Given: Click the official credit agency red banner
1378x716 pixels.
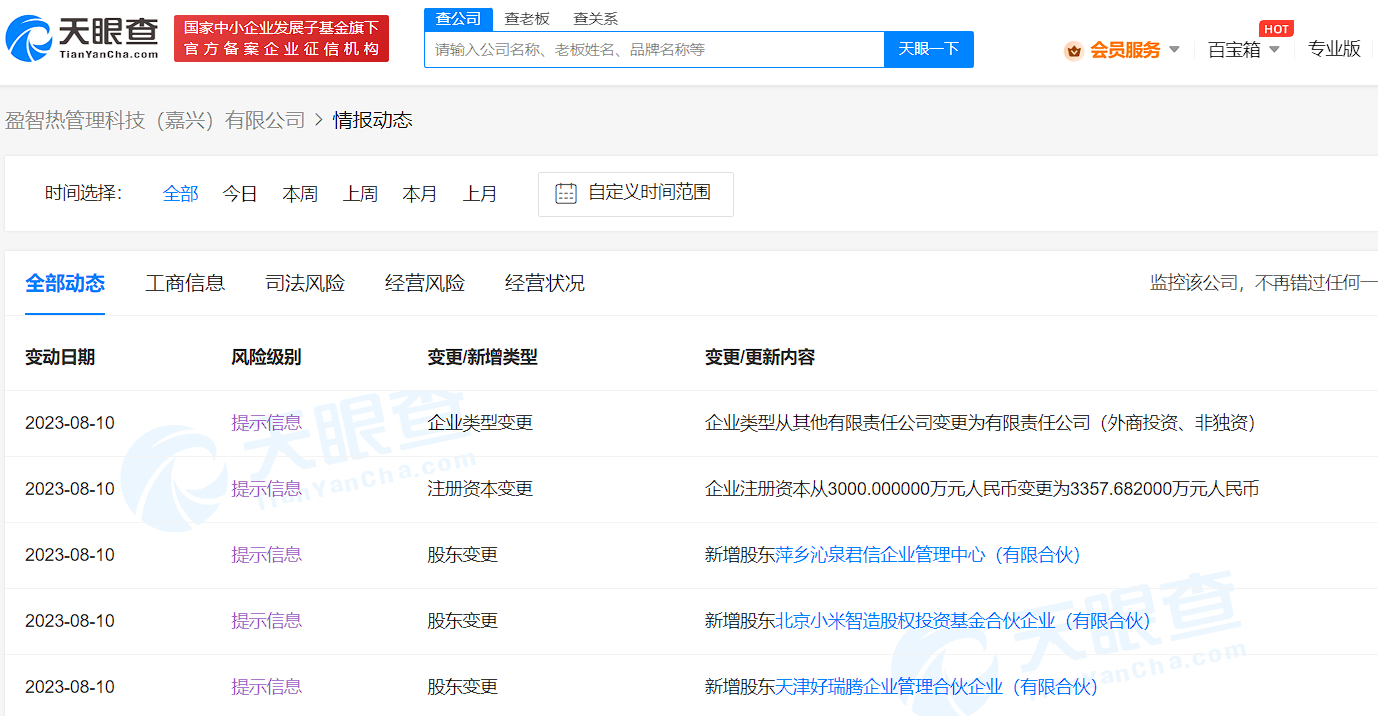Looking at the screenshot, I should [281, 38].
